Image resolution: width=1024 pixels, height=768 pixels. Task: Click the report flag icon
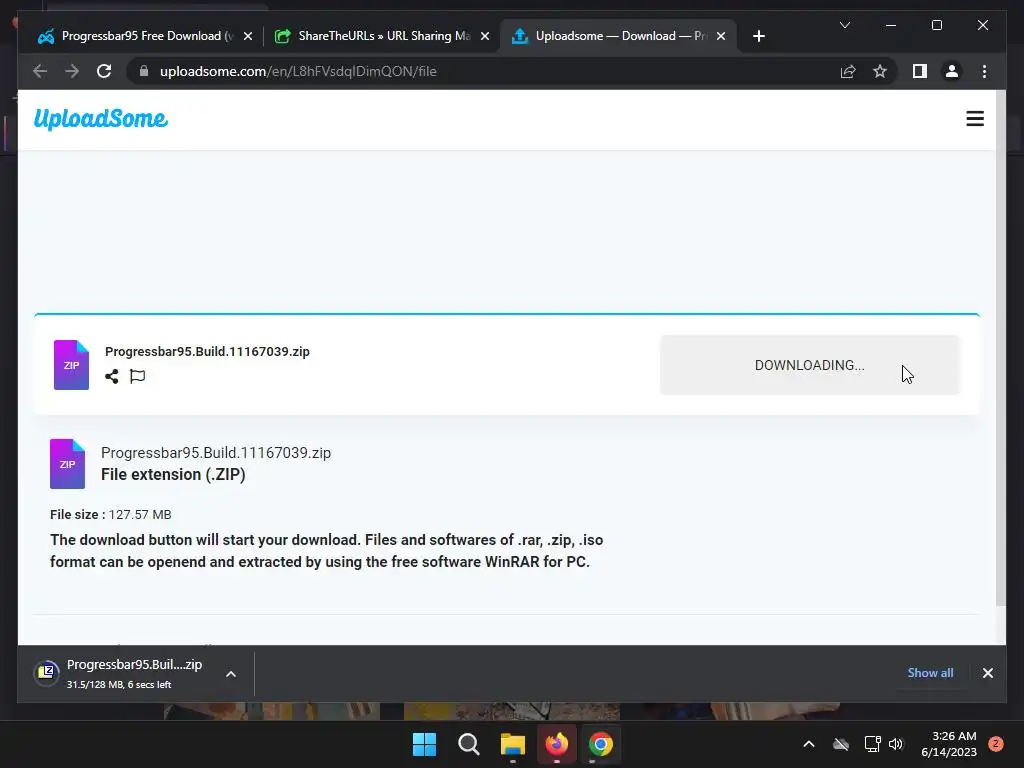click(x=137, y=376)
